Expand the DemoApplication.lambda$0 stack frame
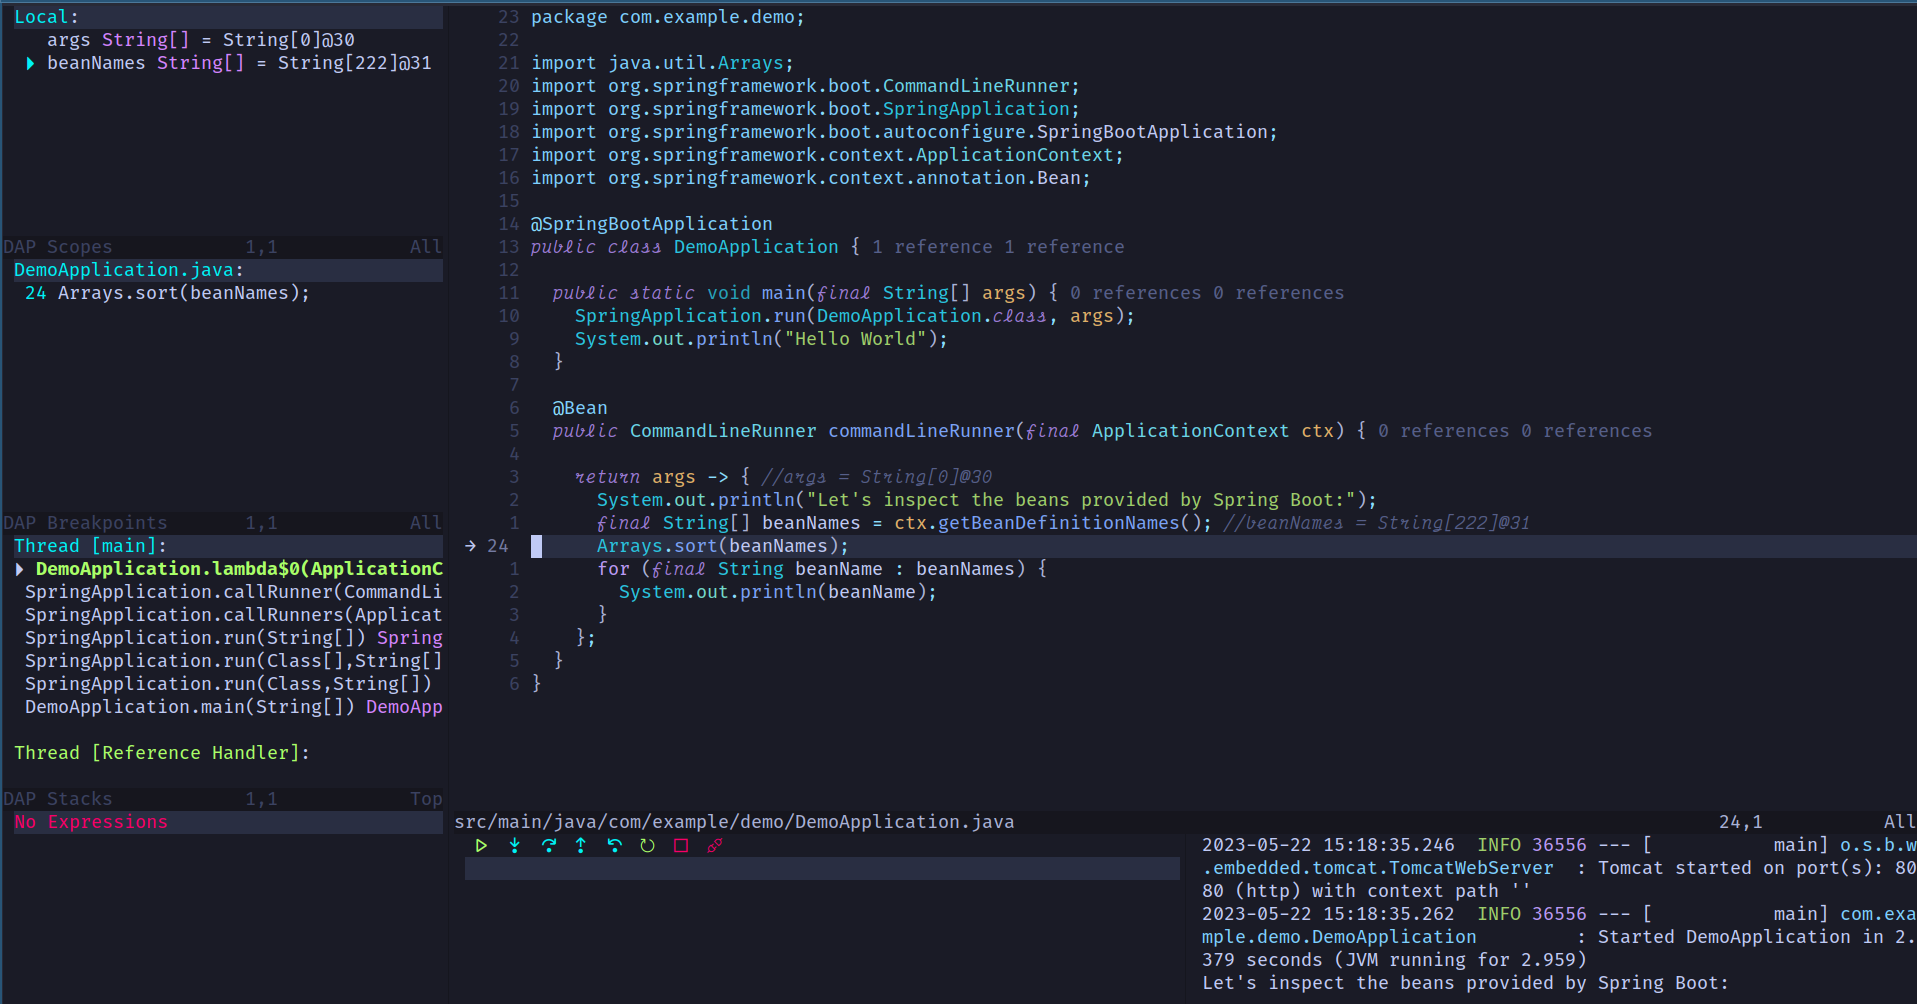The image size is (1917, 1004). [x=19, y=569]
